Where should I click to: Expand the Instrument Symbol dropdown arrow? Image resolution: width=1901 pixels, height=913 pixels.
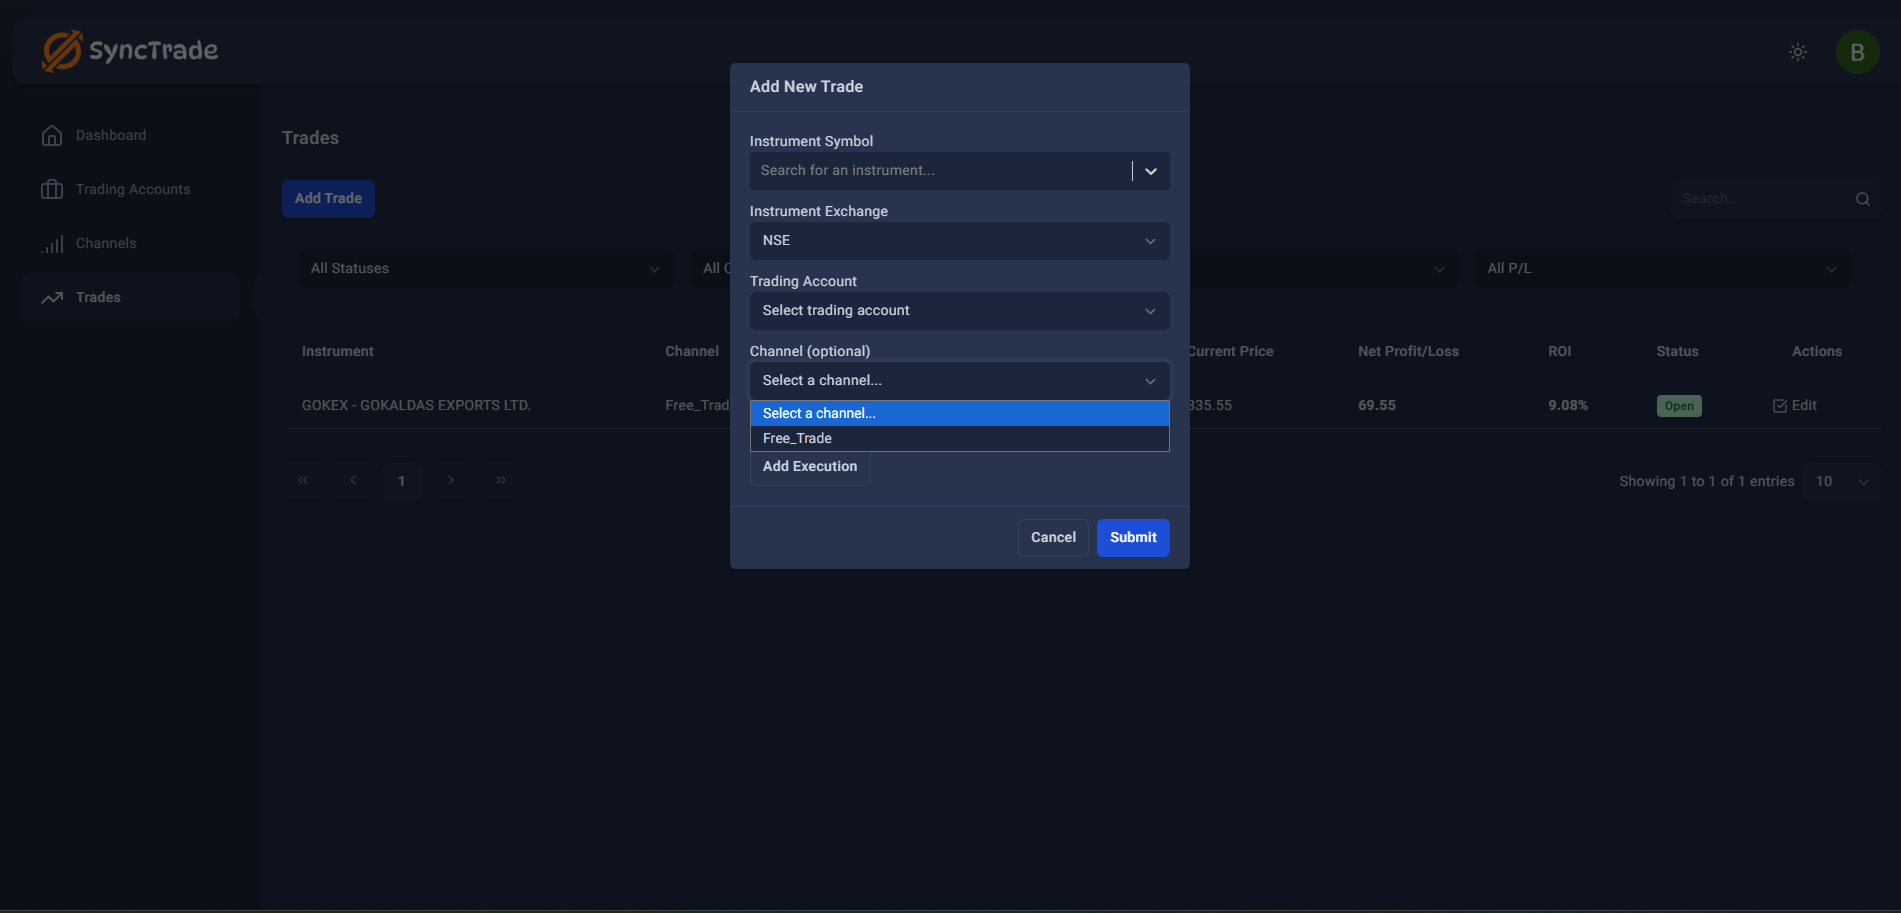pos(1150,171)
